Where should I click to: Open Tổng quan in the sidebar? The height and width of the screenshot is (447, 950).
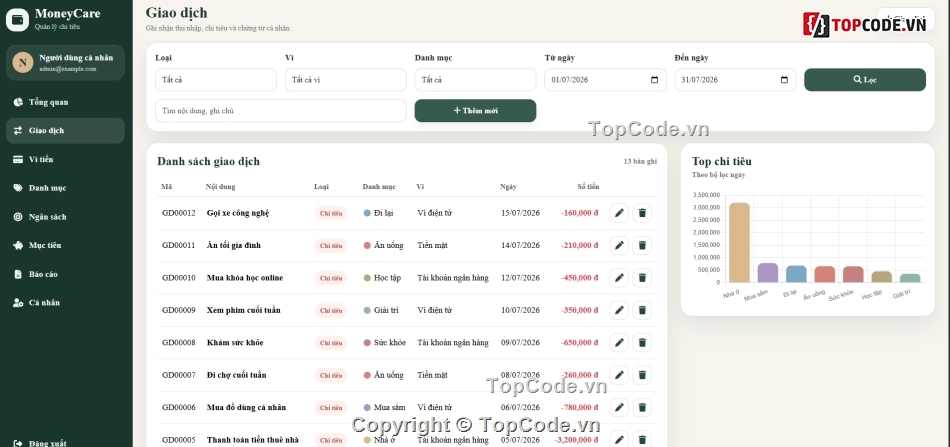tap(65, 102)
